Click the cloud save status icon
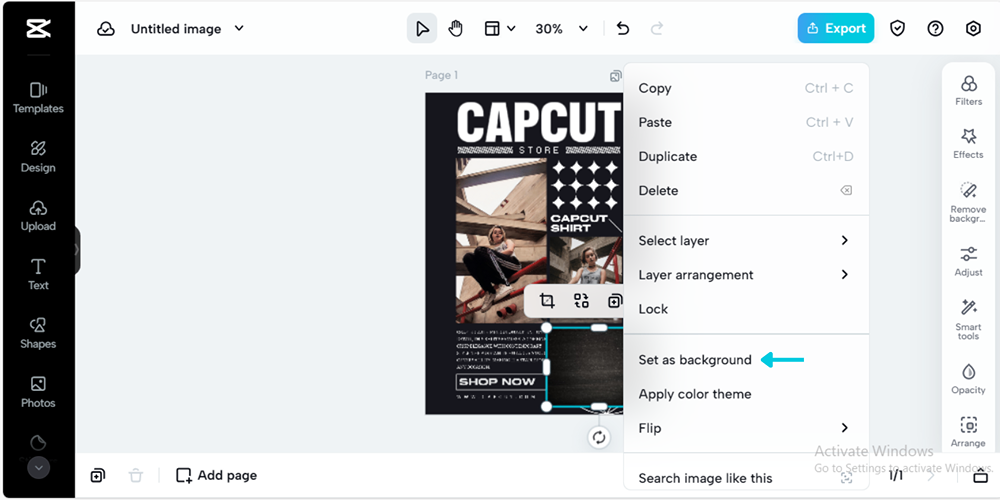The height and width of the screenshot is (500, 1000). [106, 29]
